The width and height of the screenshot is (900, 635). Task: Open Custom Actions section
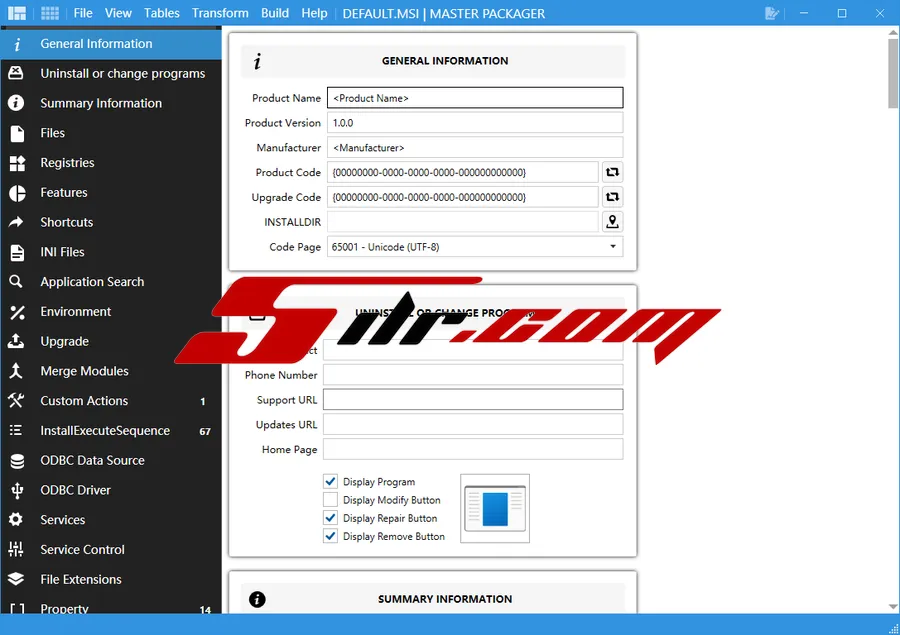point(111,401)
